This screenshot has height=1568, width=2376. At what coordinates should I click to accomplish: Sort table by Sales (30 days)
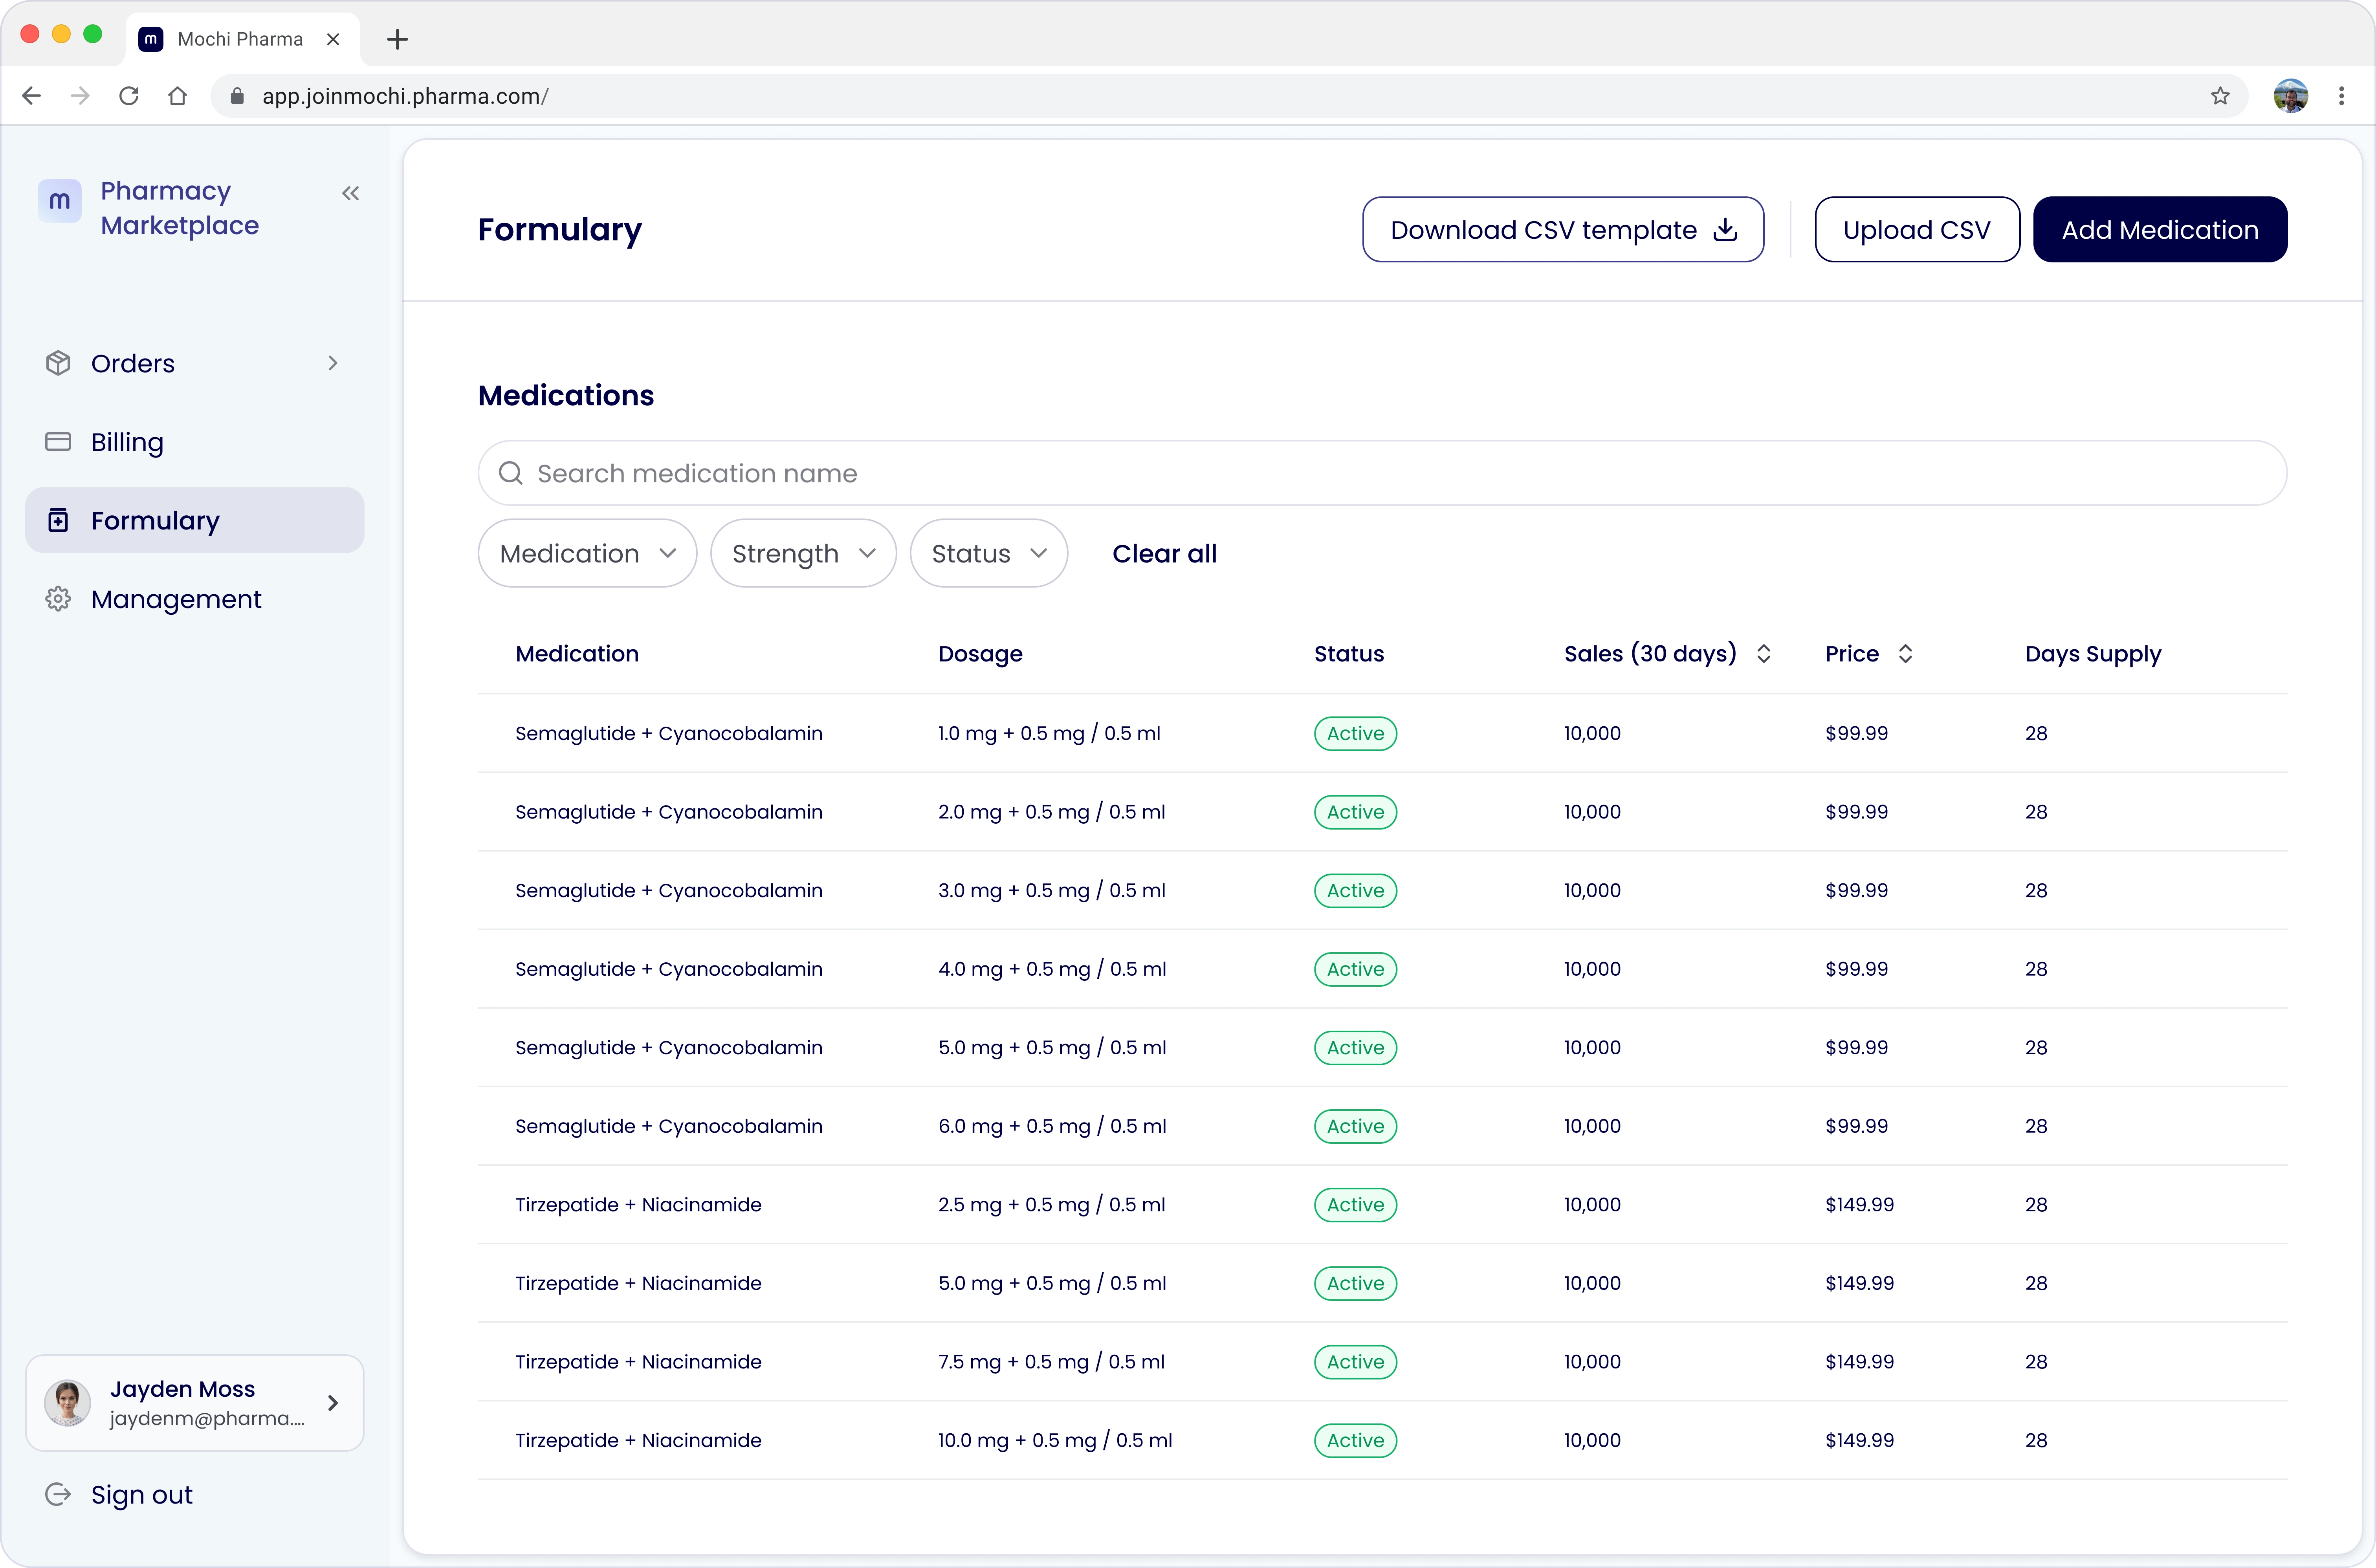click(x=1763, y=654)
